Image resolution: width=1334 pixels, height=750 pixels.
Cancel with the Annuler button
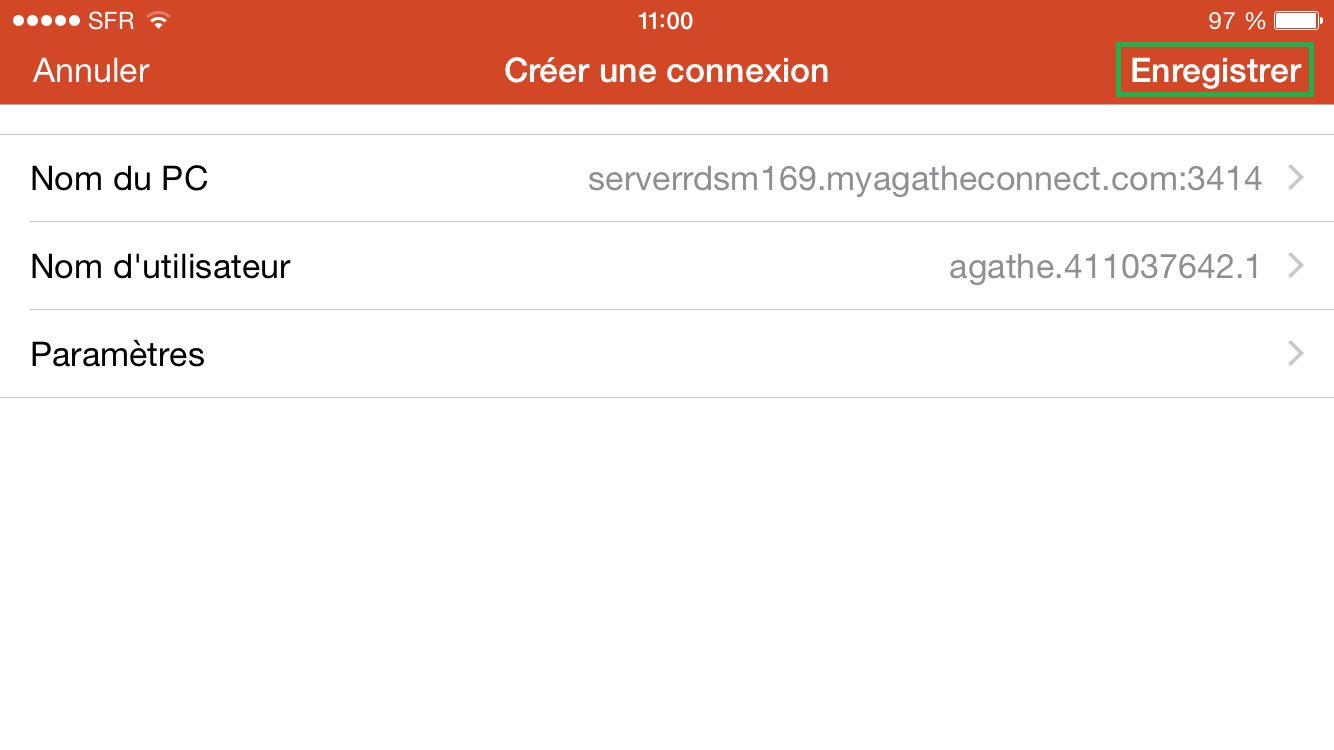[x=91, y=71]
